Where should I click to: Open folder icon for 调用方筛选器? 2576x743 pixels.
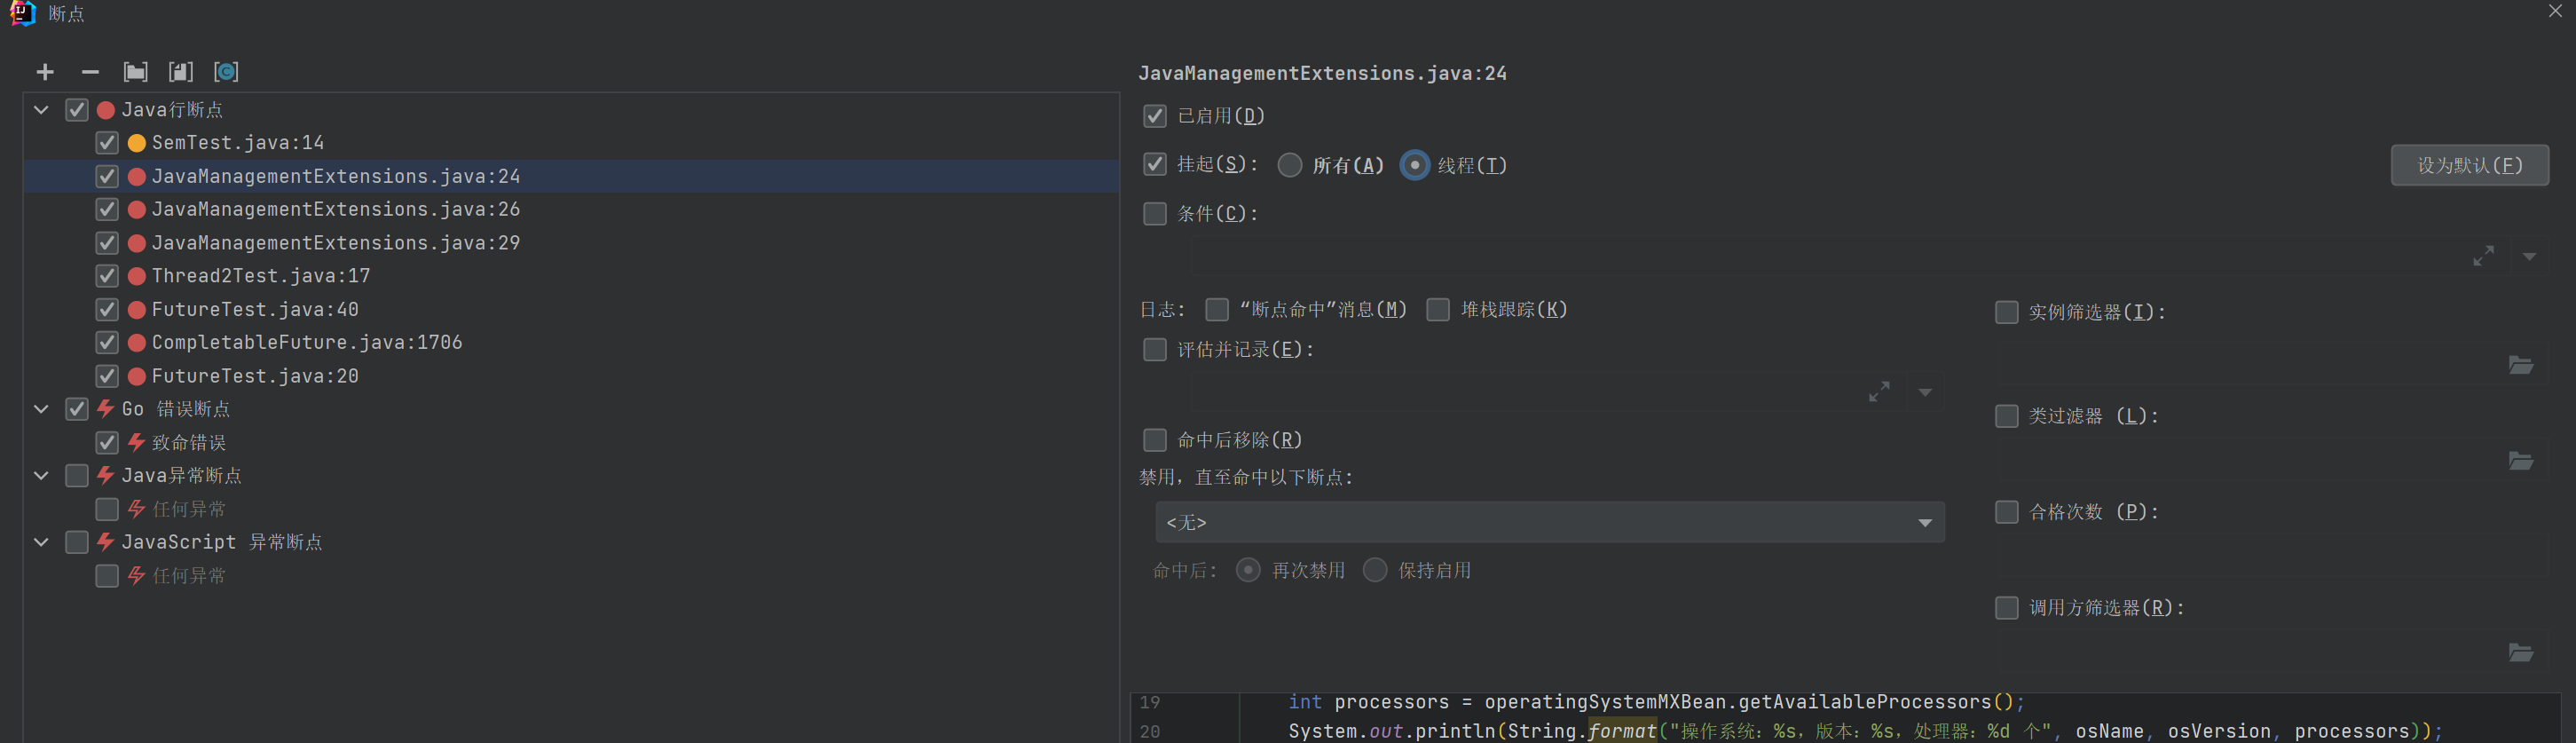coord(2521,653)
